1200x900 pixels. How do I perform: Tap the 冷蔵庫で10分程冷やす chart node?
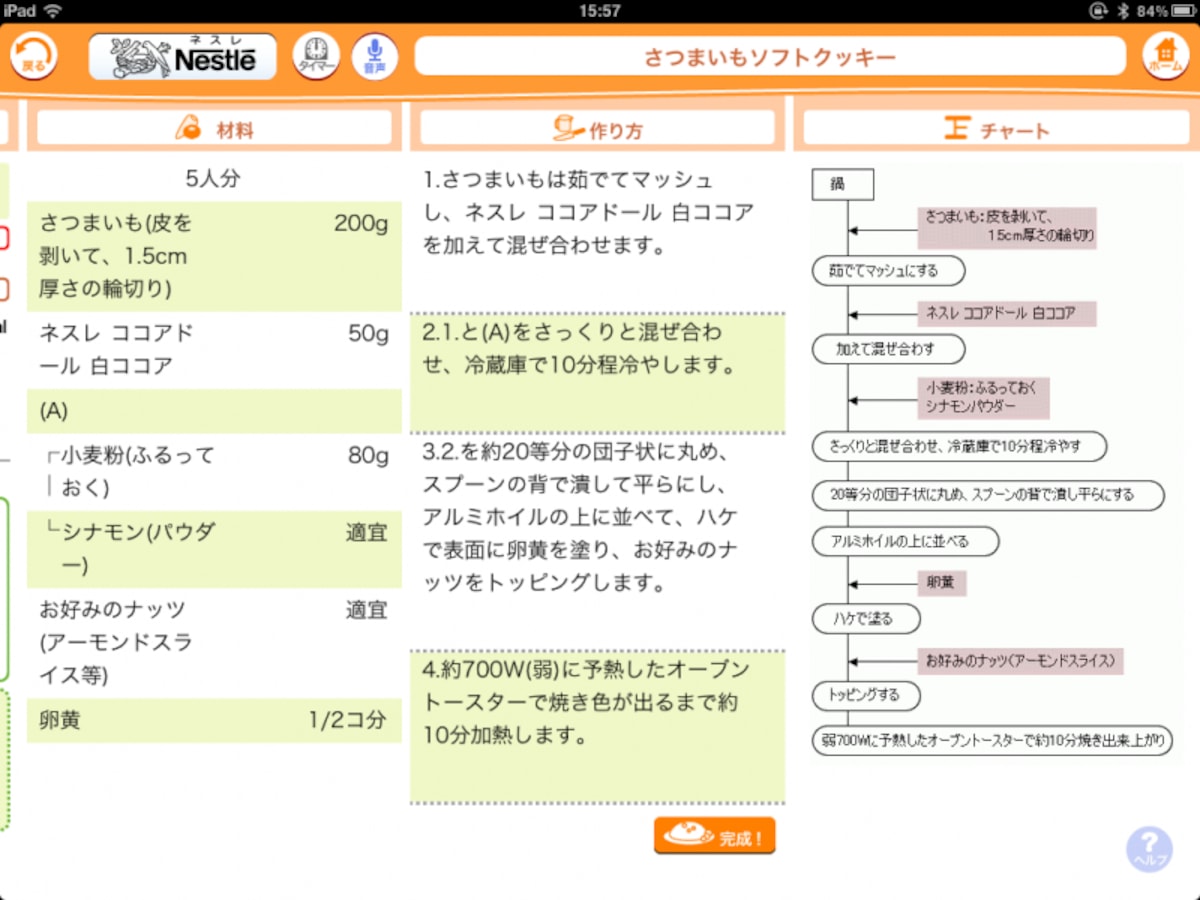coord(960,446)
